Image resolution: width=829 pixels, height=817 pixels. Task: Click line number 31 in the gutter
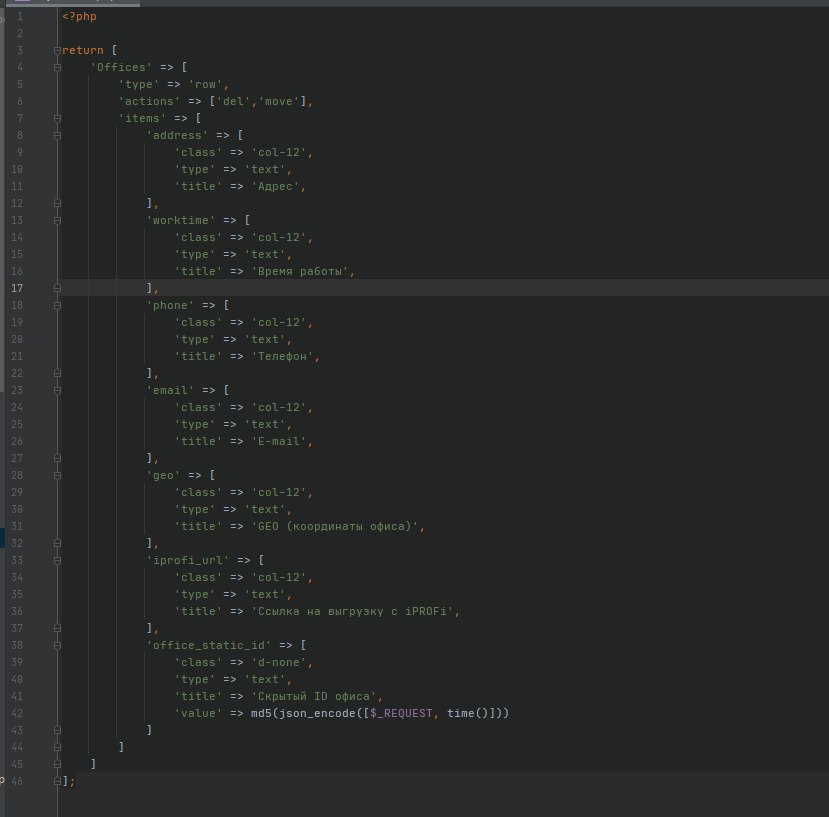coord(17,526)
